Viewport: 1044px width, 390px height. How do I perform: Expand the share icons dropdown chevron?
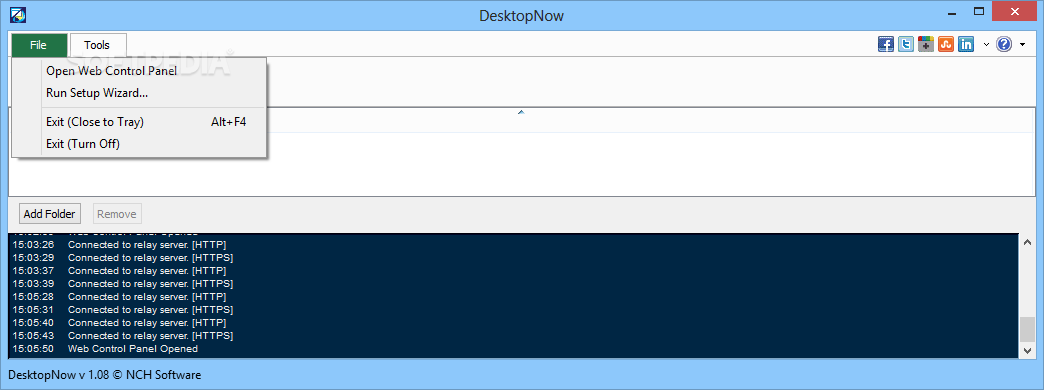pos(986,45)
